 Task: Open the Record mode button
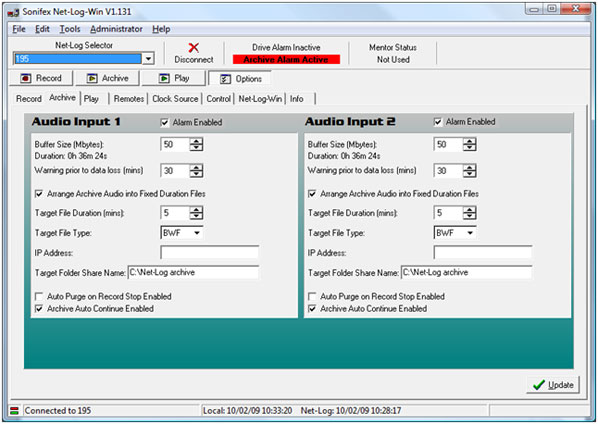click(41, 78)
